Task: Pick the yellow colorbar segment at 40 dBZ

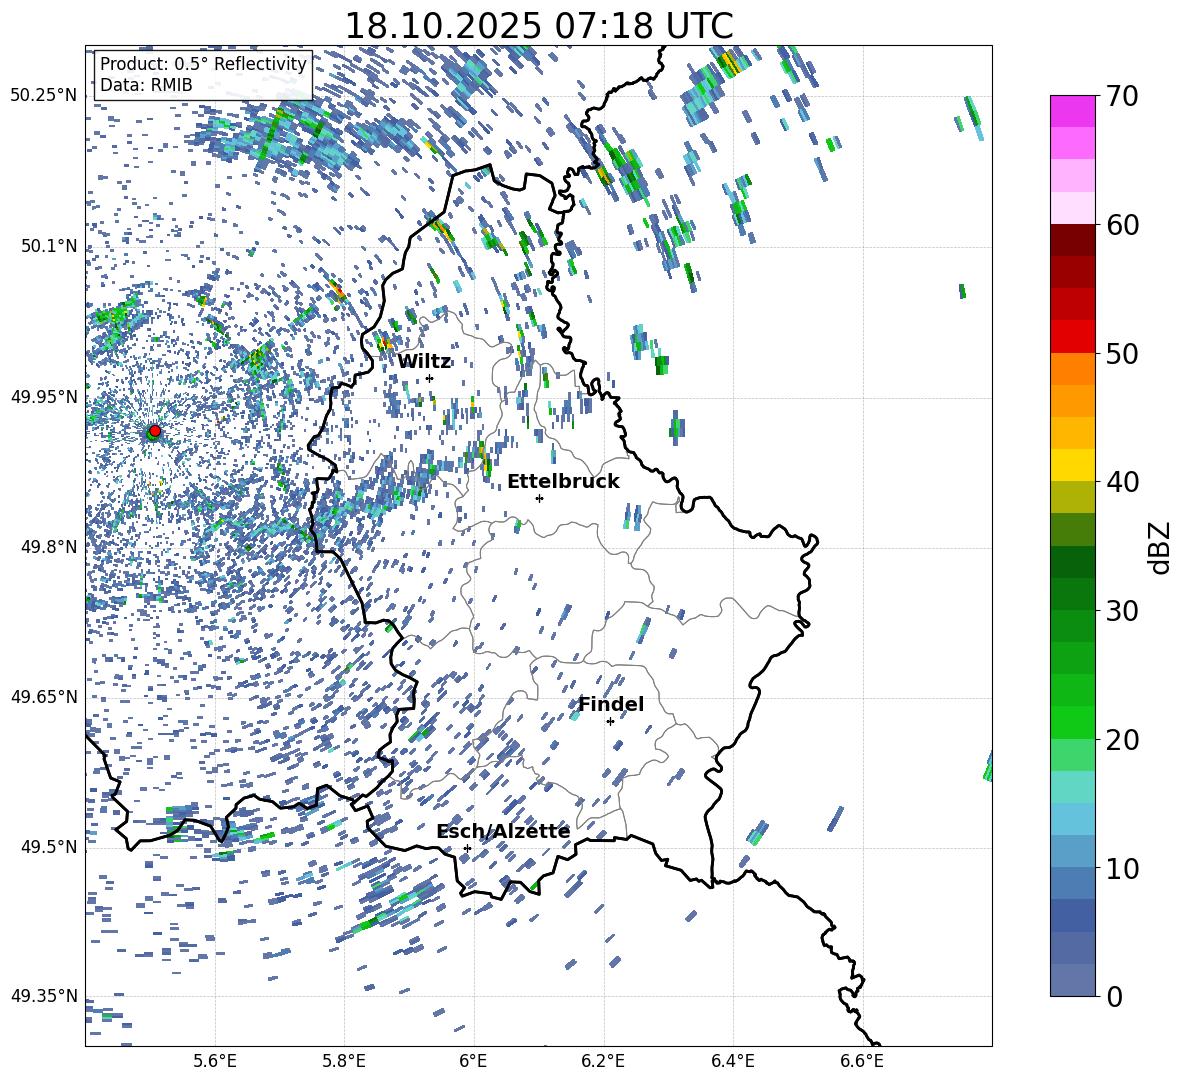Action: tap(1073, 465)
